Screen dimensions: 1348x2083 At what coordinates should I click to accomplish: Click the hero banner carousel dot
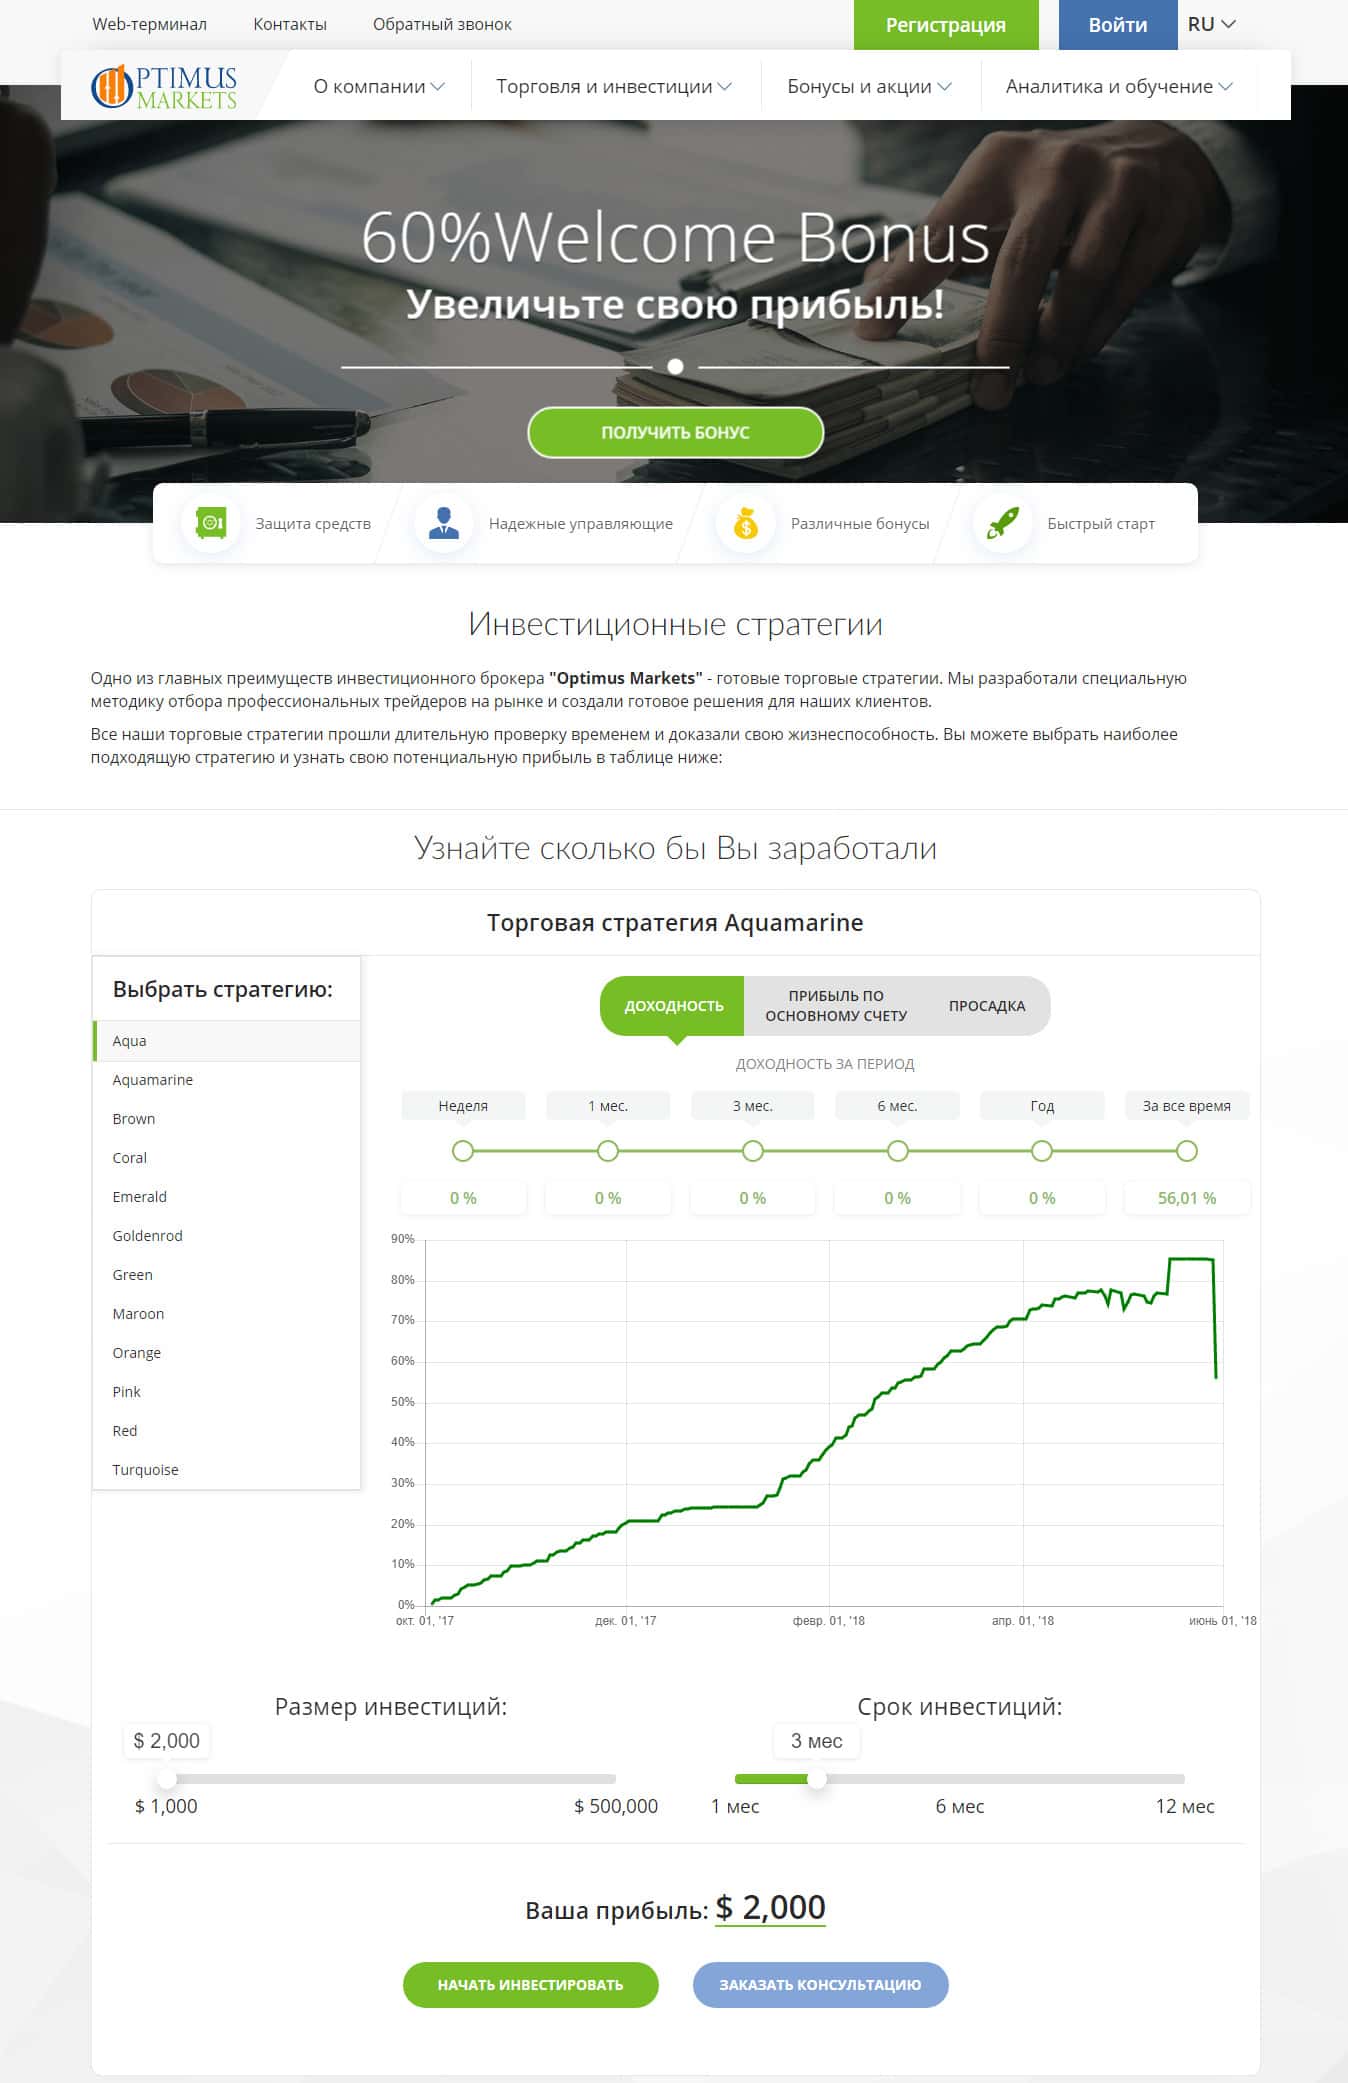click(675, 367)
